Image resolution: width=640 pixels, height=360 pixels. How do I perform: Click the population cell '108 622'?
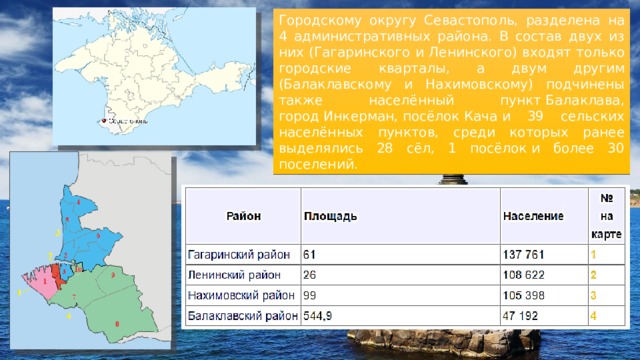[544, 275]
